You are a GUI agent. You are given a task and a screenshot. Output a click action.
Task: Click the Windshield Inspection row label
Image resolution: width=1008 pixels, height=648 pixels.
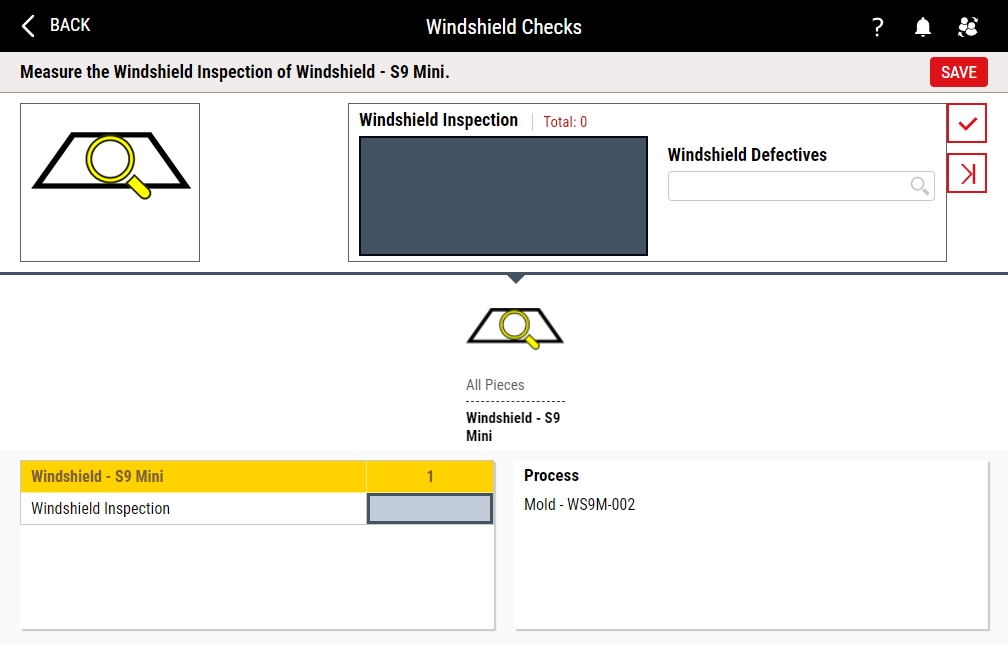[101, 508]
